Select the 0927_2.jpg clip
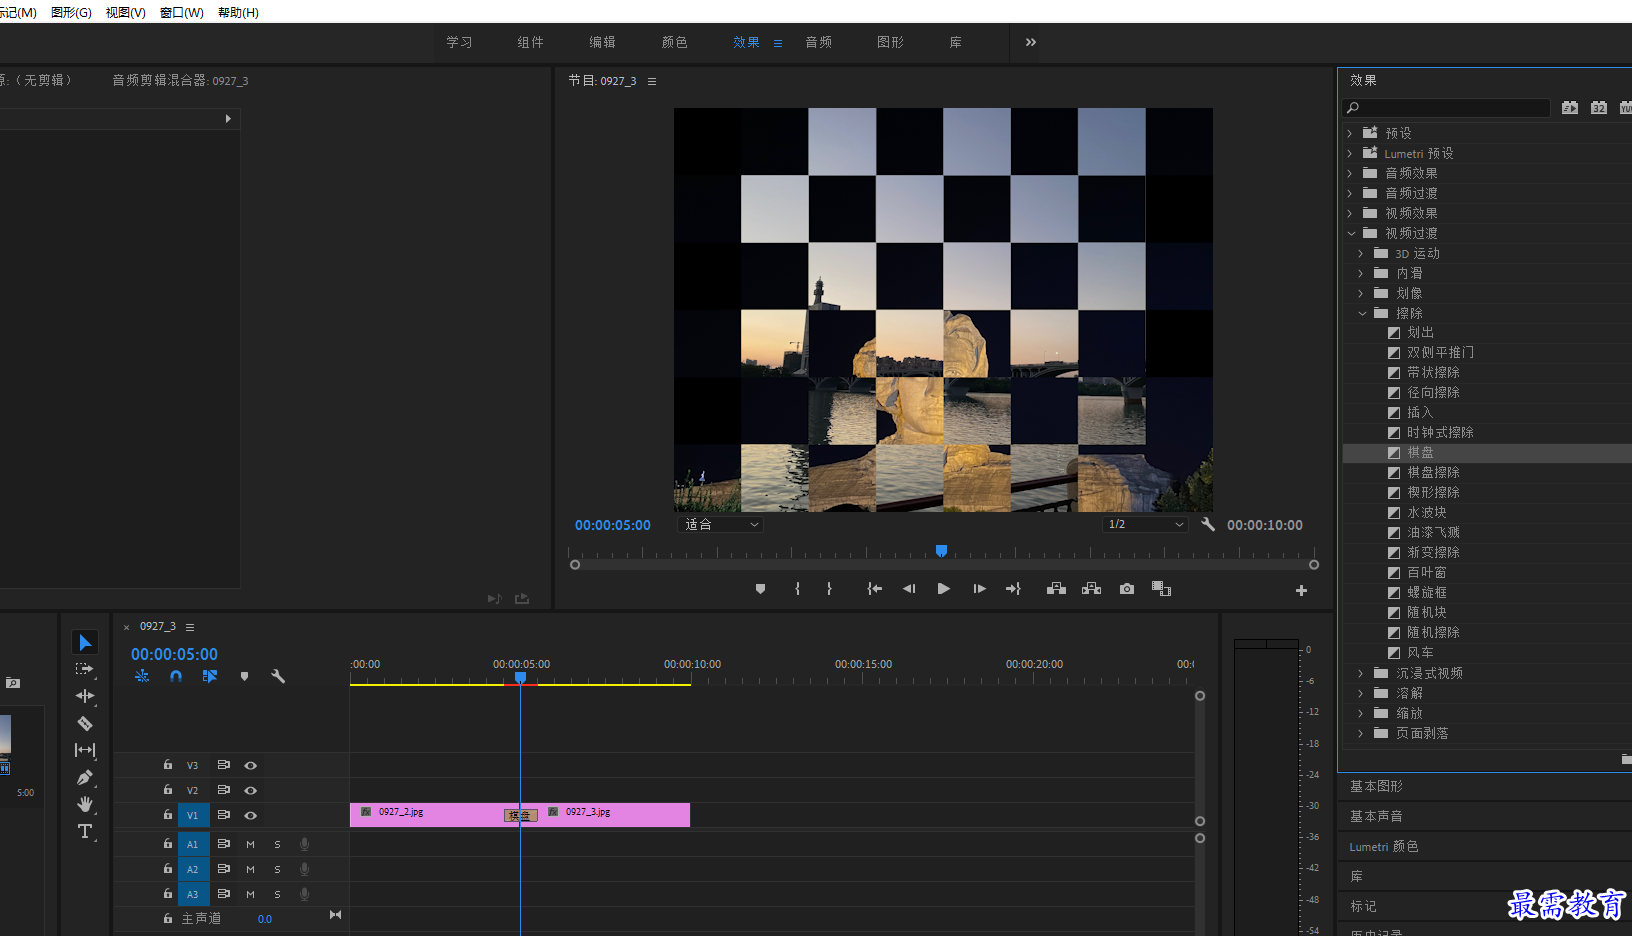This screenshot has height=936, width=1632. click(427, 815)
